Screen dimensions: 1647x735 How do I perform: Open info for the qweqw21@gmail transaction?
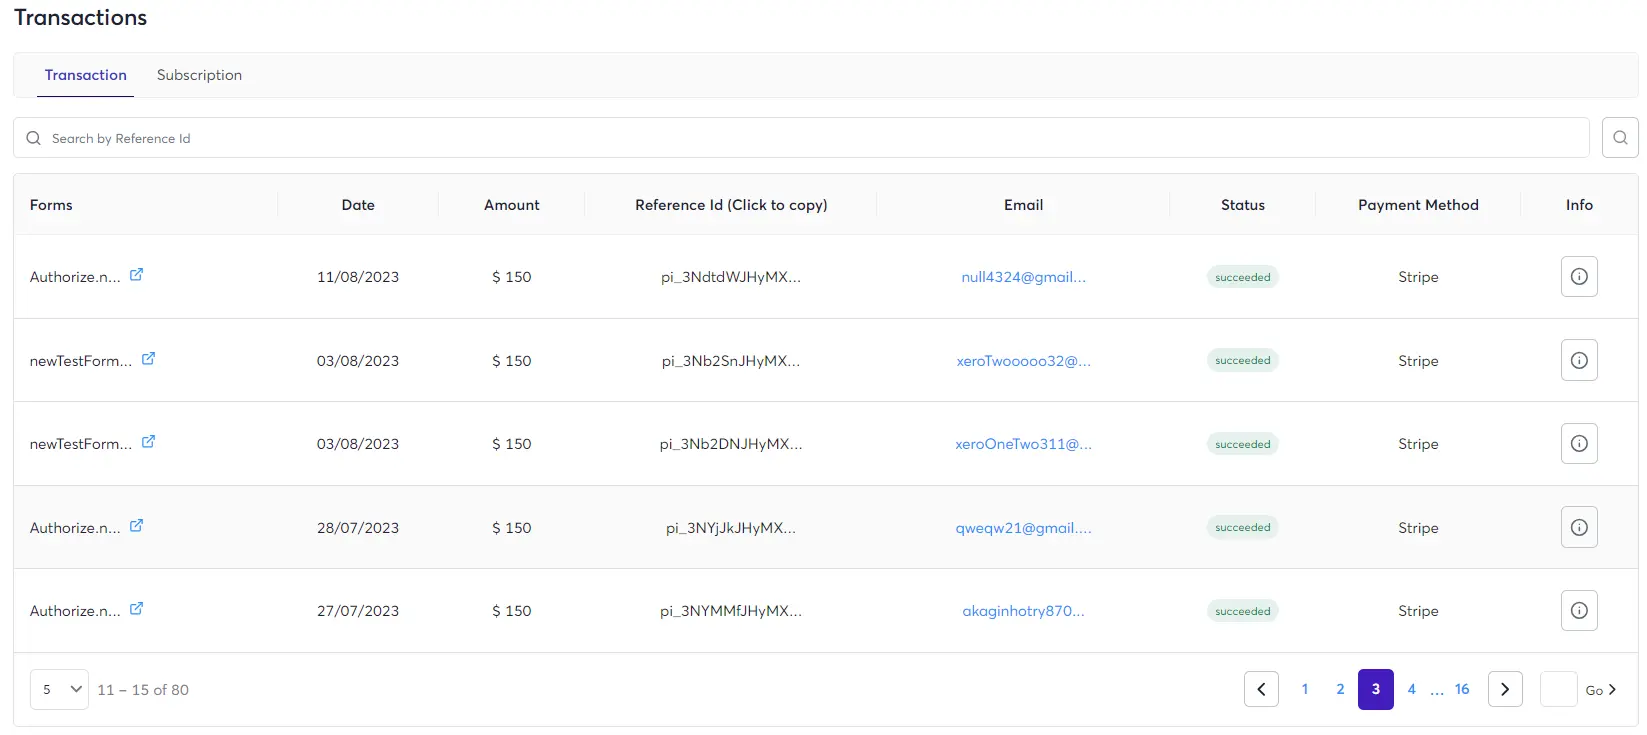(1579, 527)
